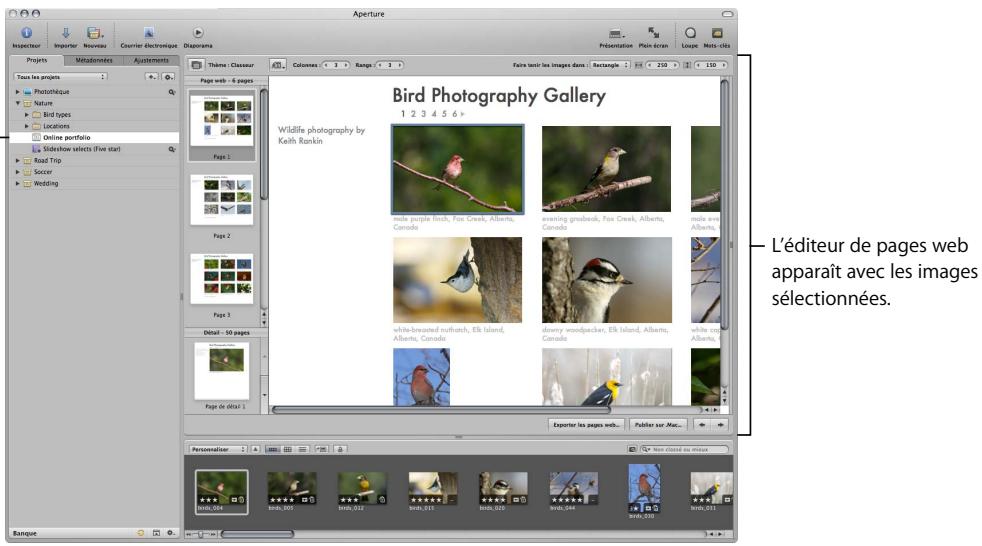Viewport: 982px width, 546px height.
Task: Go to next page with right arrow button
Action: 720,425
